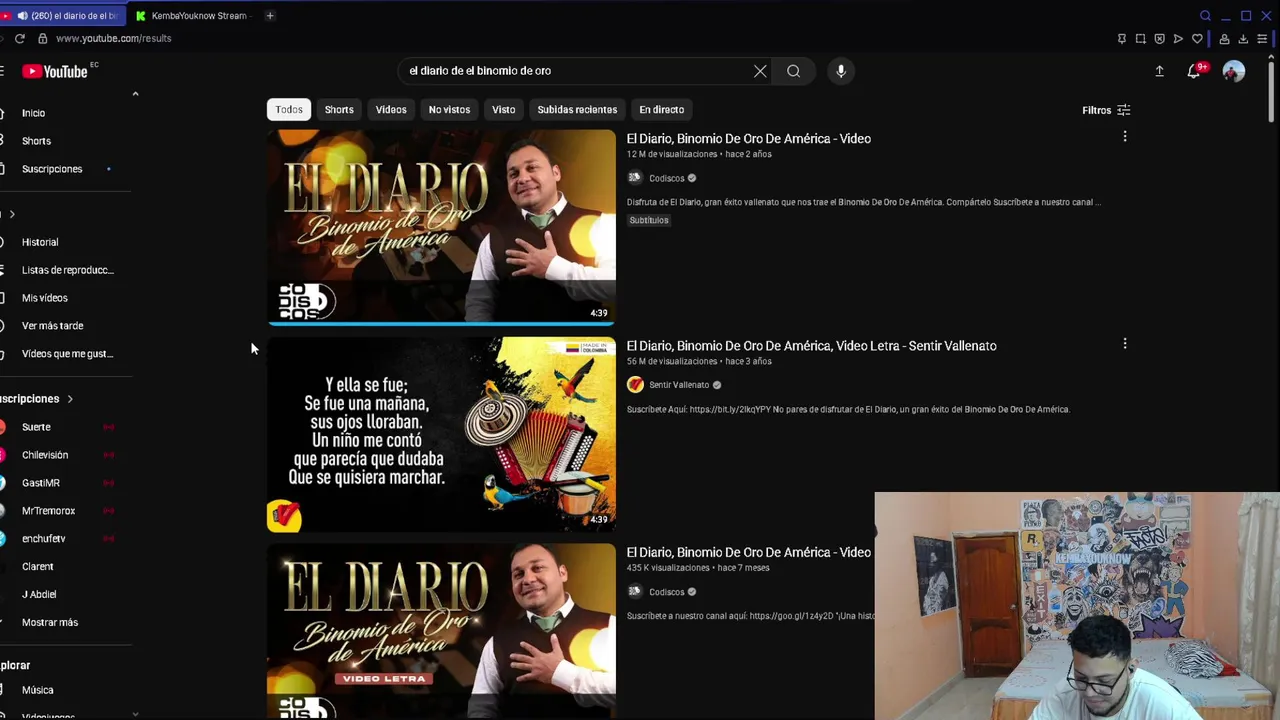Screen dimensions: 1280x720
Task: Open the enchufetv channel subscription
Action: (x=44, y=539)
